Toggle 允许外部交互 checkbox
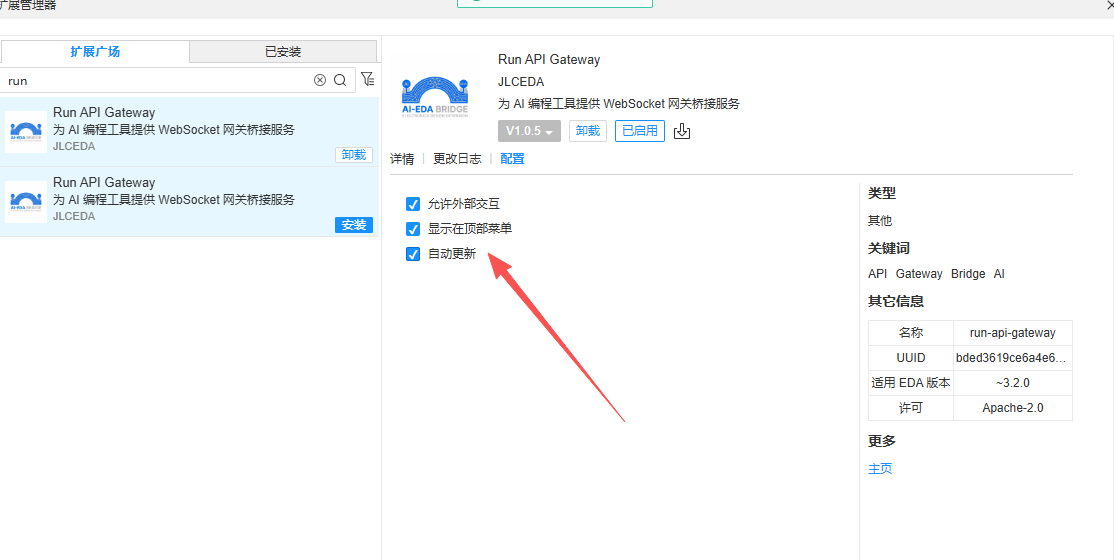 (413, 204)
